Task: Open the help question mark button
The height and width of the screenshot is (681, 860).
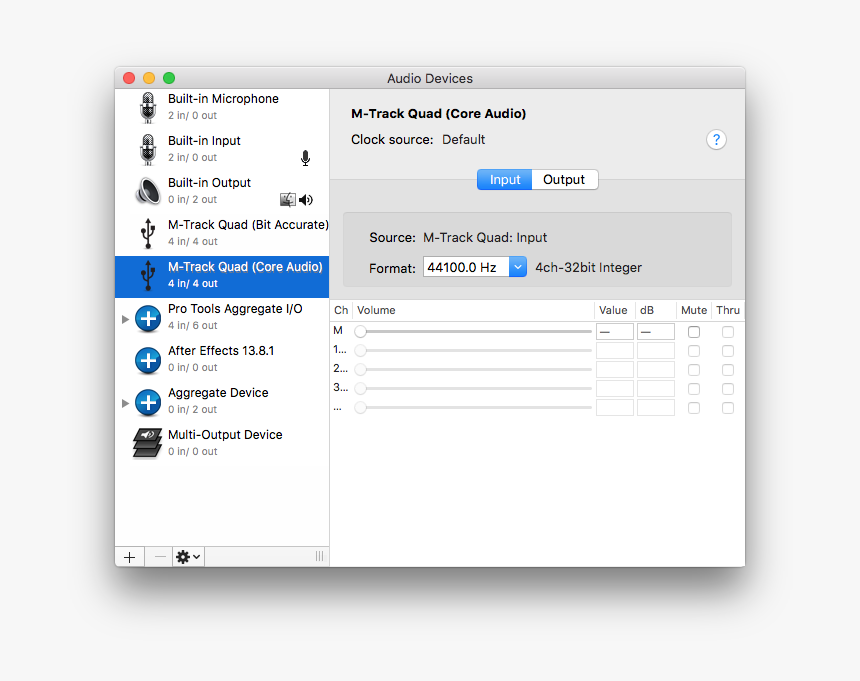Action: [x=716, y=140]
